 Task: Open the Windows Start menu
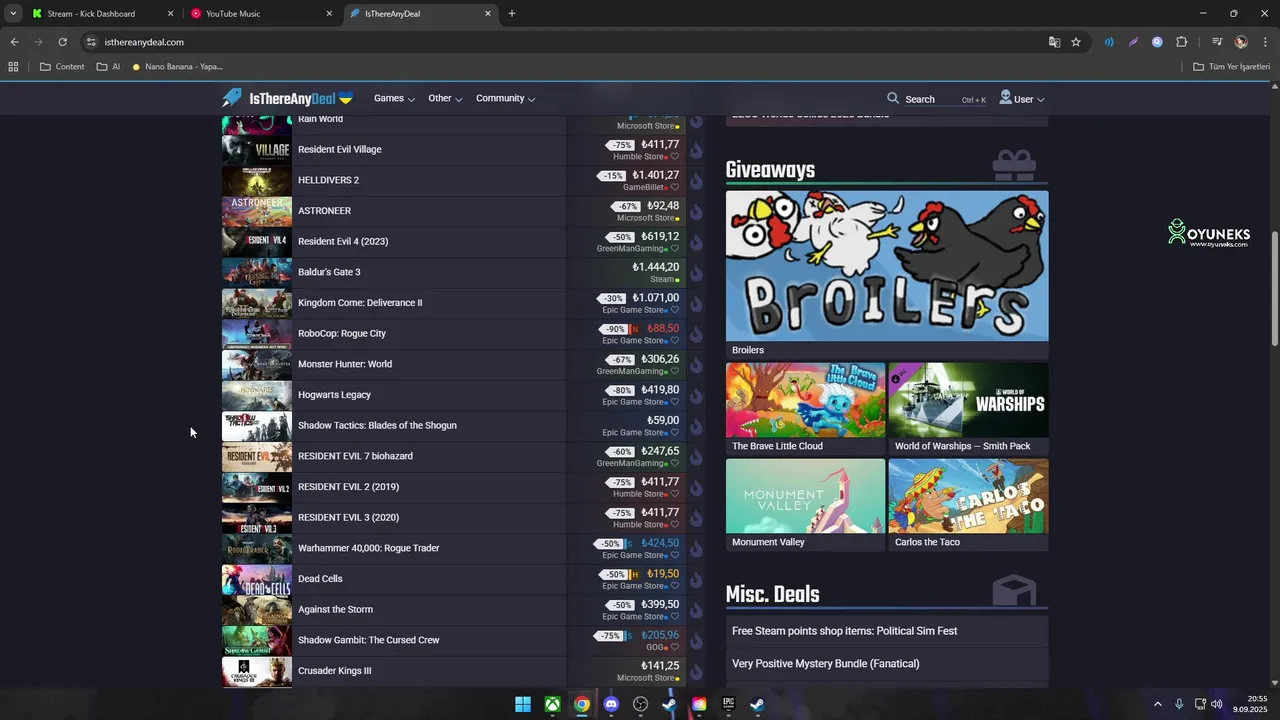pyautogui.click(x=523, y=704)
